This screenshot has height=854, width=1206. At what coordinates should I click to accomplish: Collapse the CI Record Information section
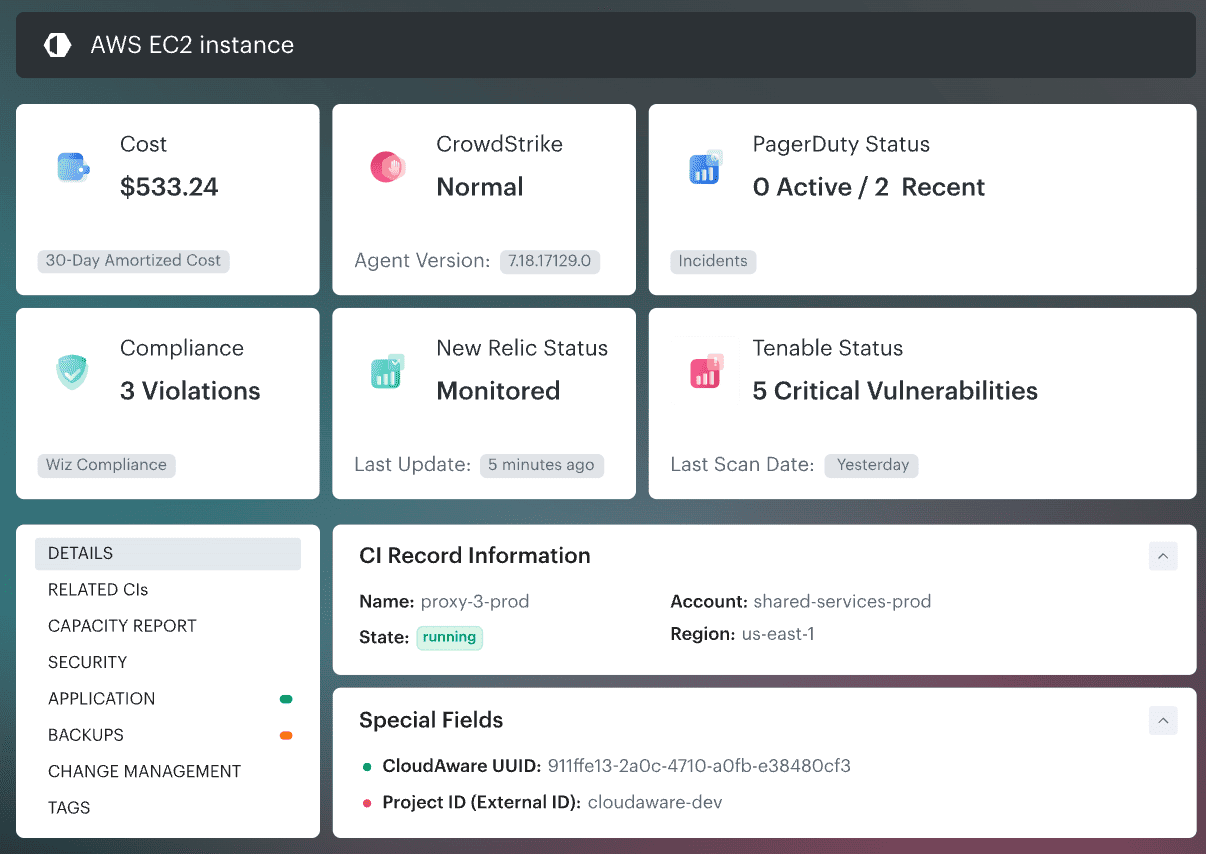[1163, 556]
